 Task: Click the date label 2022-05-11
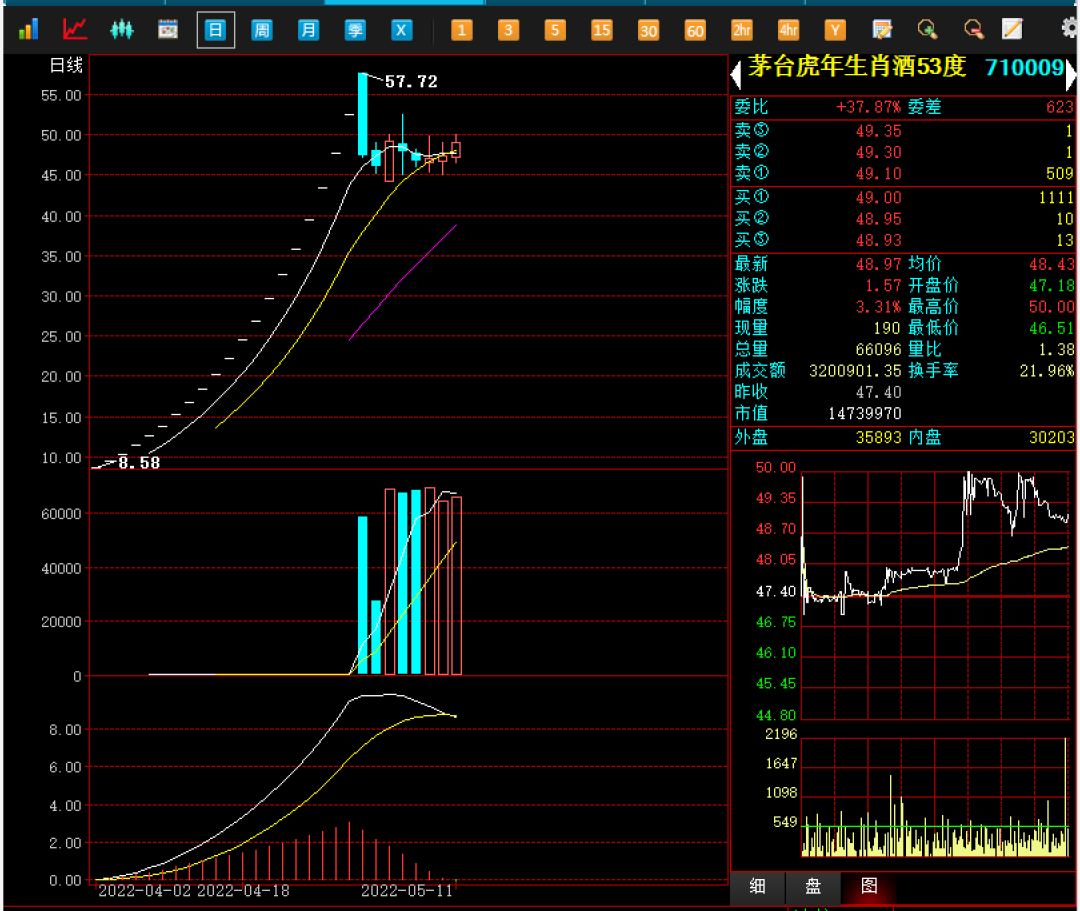[x=406, y=891]
